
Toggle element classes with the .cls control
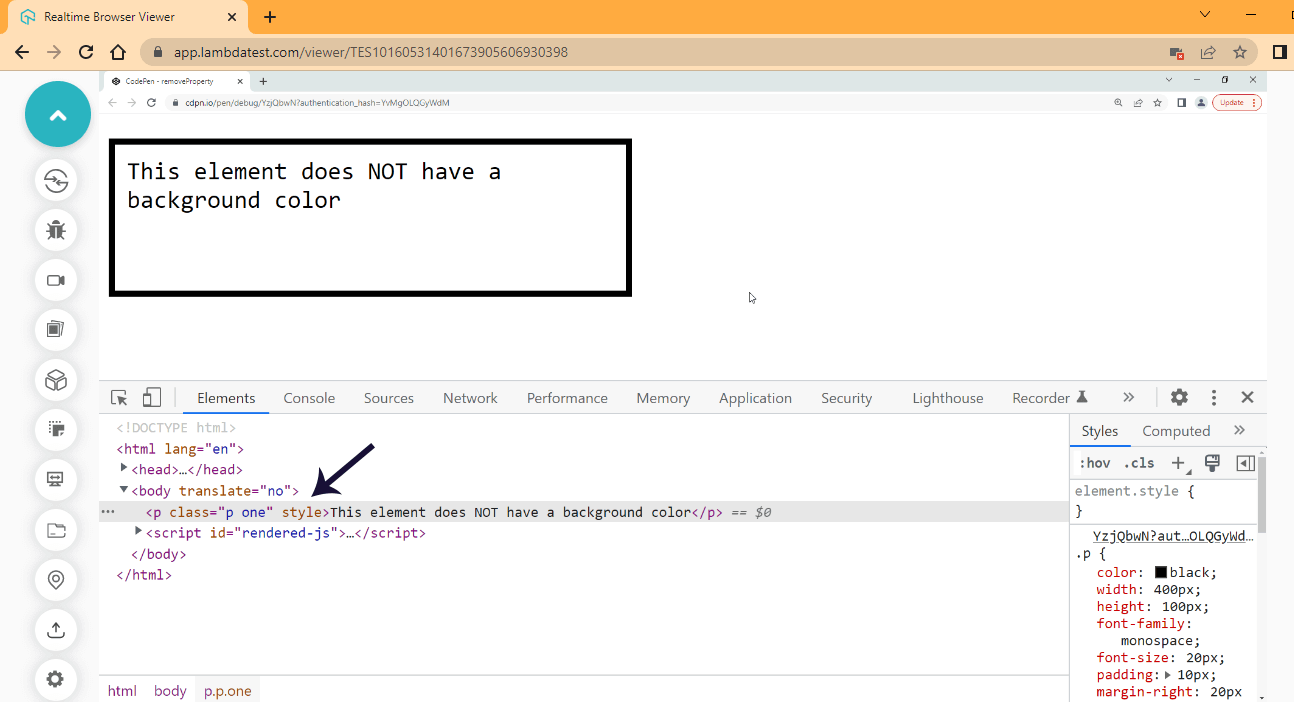tap(1138, 462)
